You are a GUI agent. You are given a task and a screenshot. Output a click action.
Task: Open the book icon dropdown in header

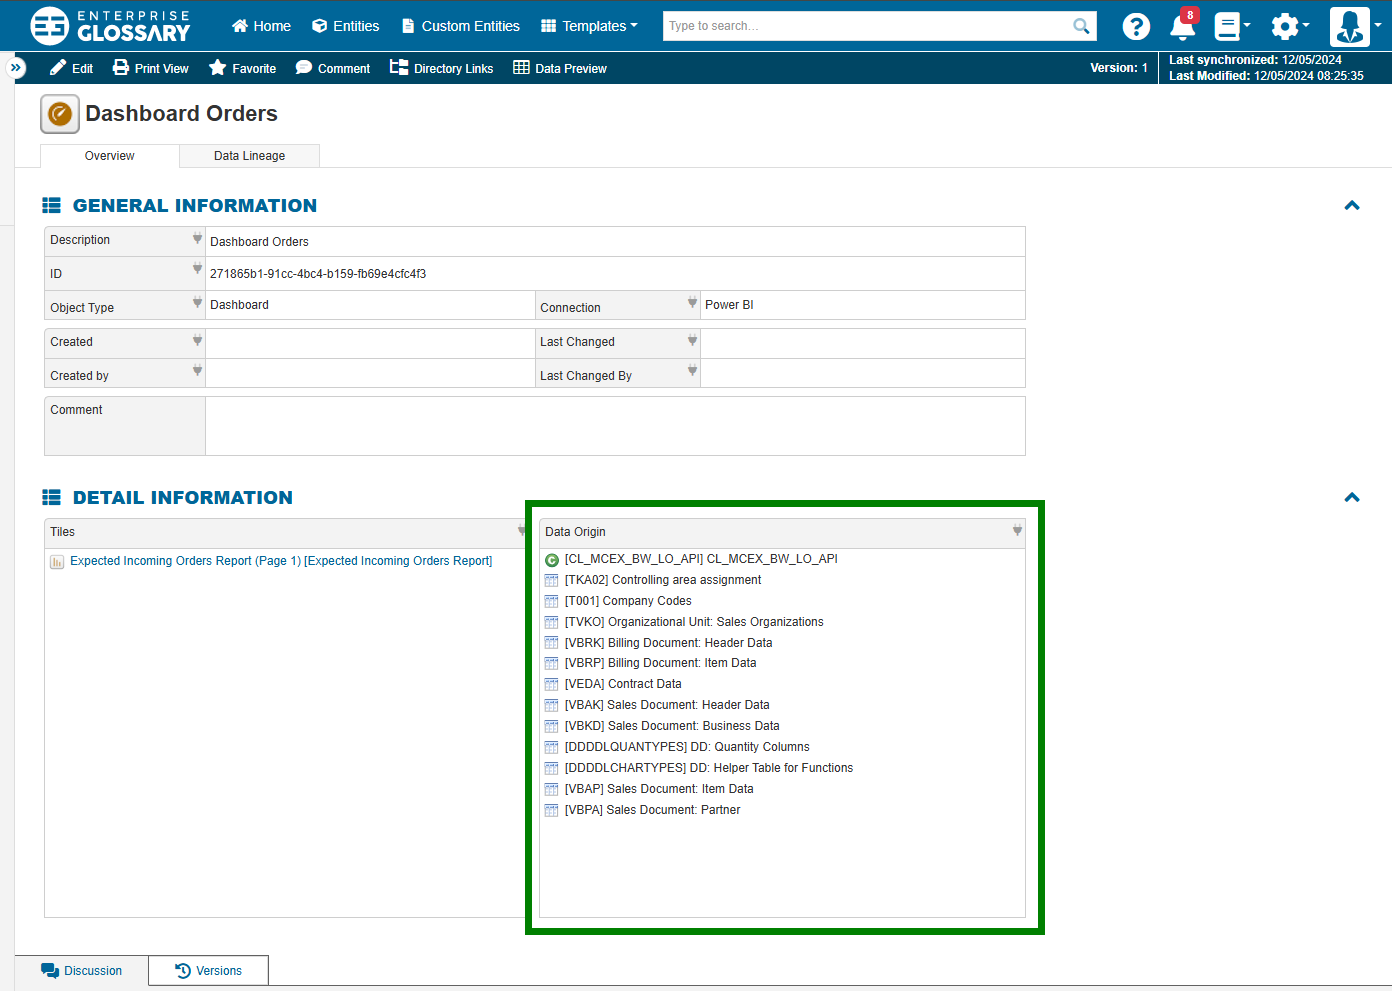1232,26
